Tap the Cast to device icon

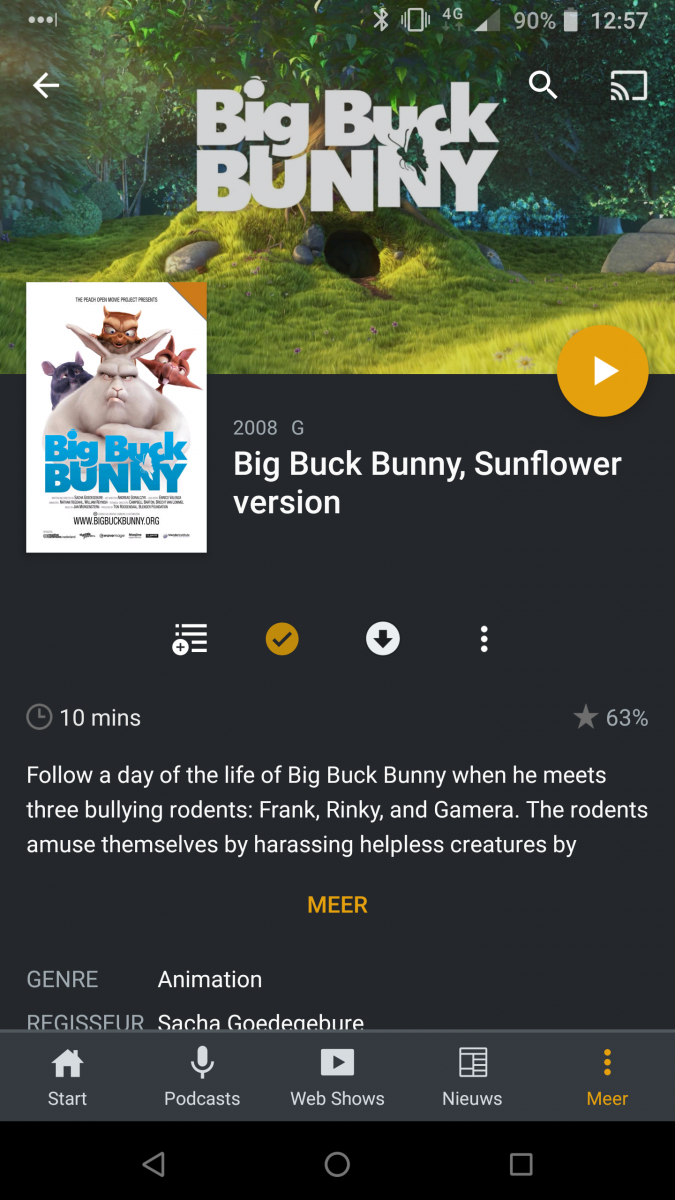[x=629, y=86]
